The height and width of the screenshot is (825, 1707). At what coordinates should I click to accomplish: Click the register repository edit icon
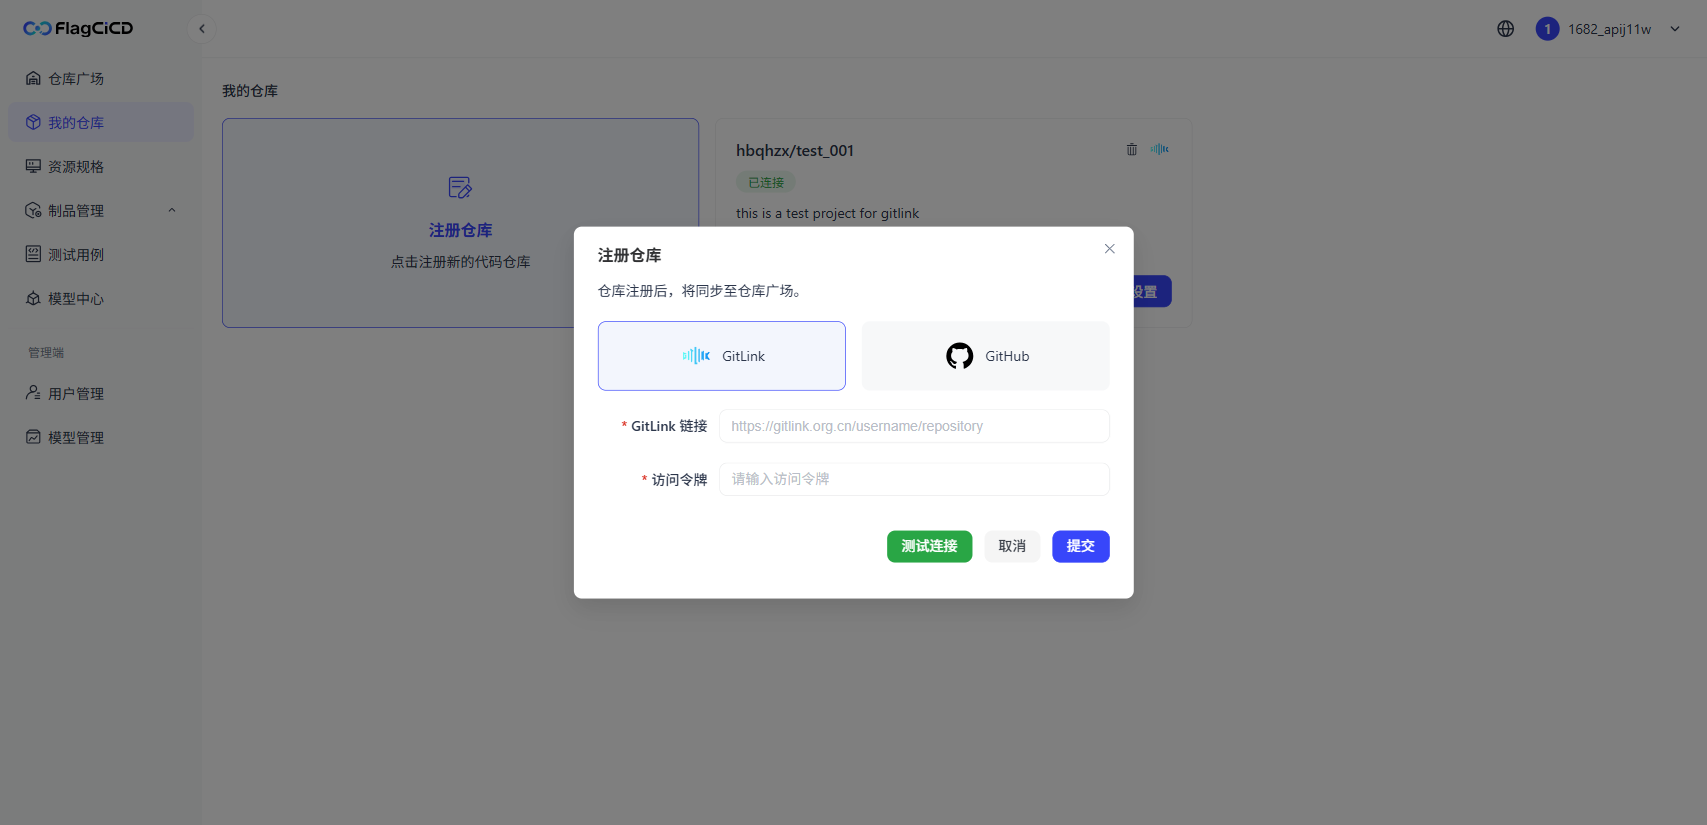point(460,187)
